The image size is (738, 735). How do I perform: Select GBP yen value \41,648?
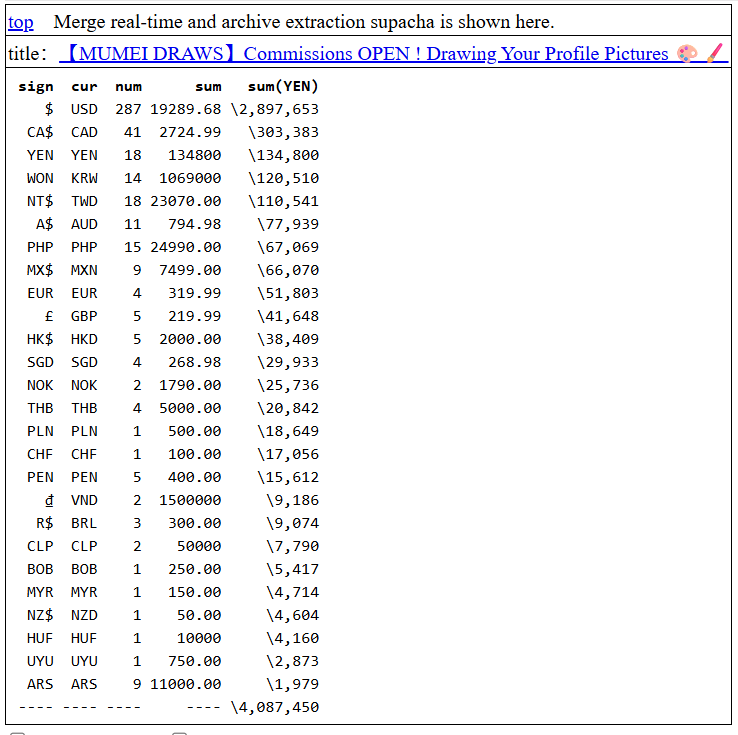coord(288,316)
